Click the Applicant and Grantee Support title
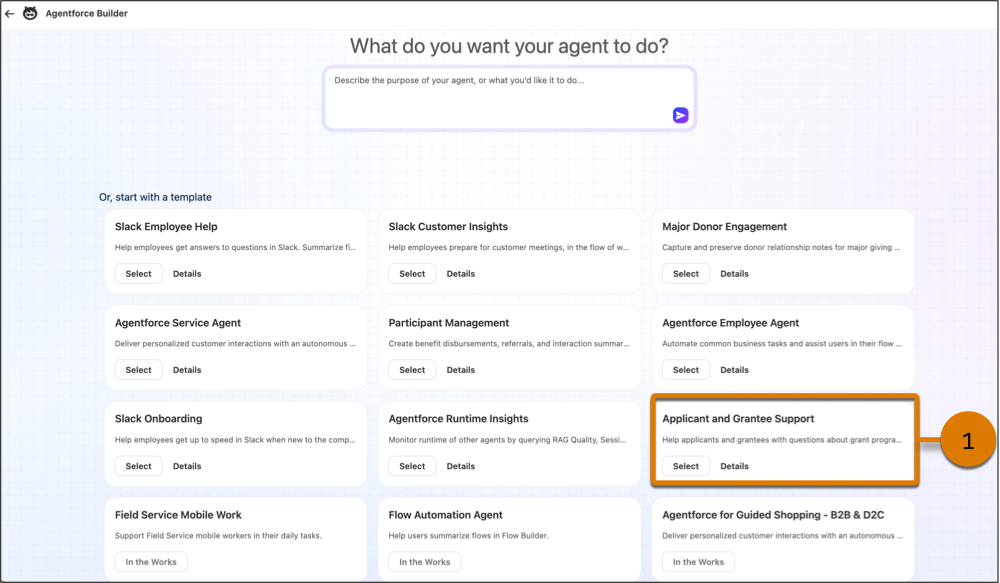The image size is (1000, 583). tap(738, 418)
